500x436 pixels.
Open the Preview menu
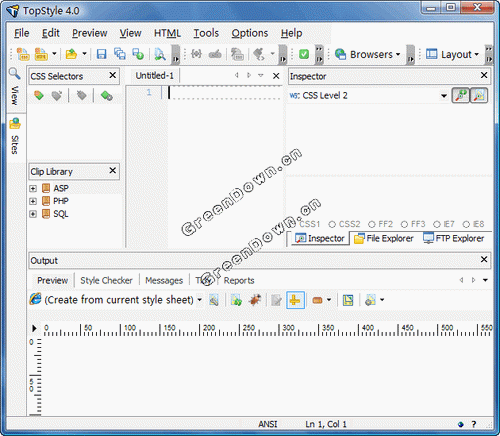click(x=90, y=33)
